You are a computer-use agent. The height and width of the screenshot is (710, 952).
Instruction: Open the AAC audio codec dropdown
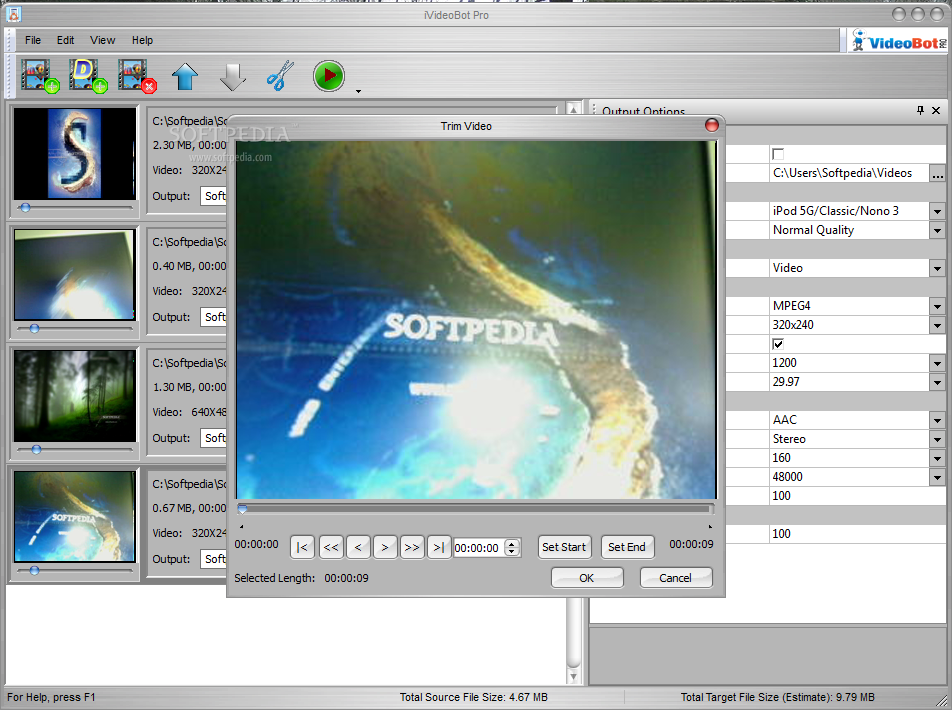point(937,420)
